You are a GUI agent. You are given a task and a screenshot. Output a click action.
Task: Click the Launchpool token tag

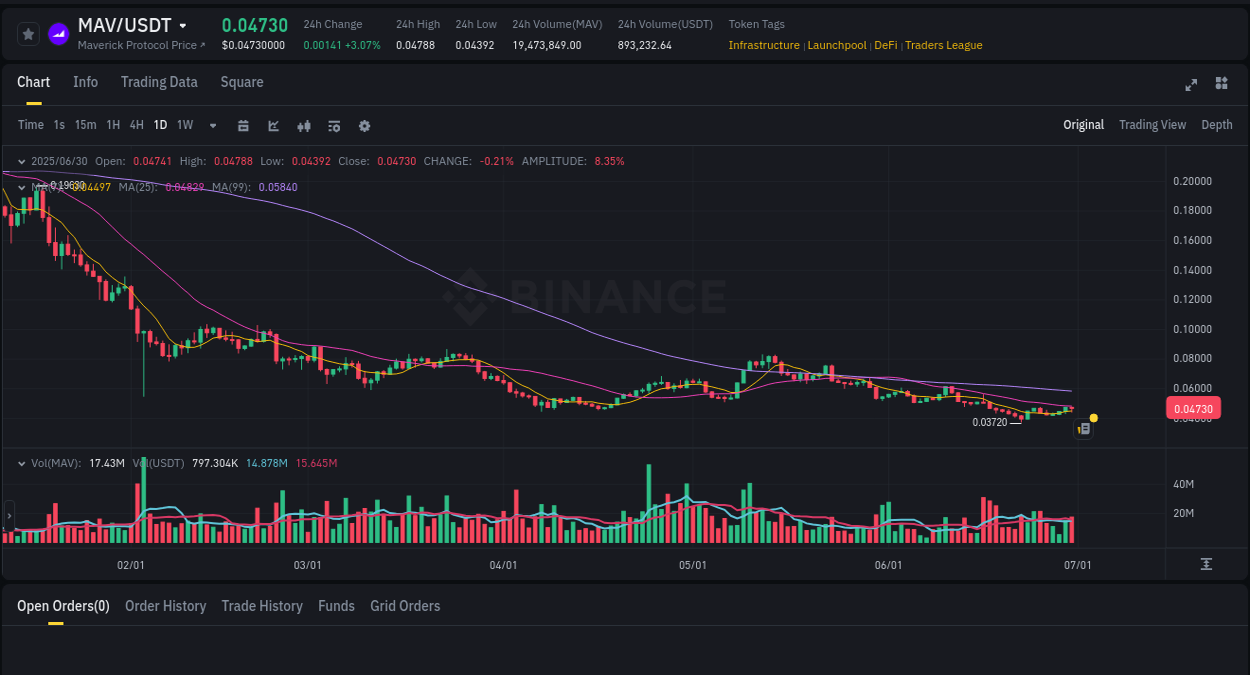click(837, 45)
